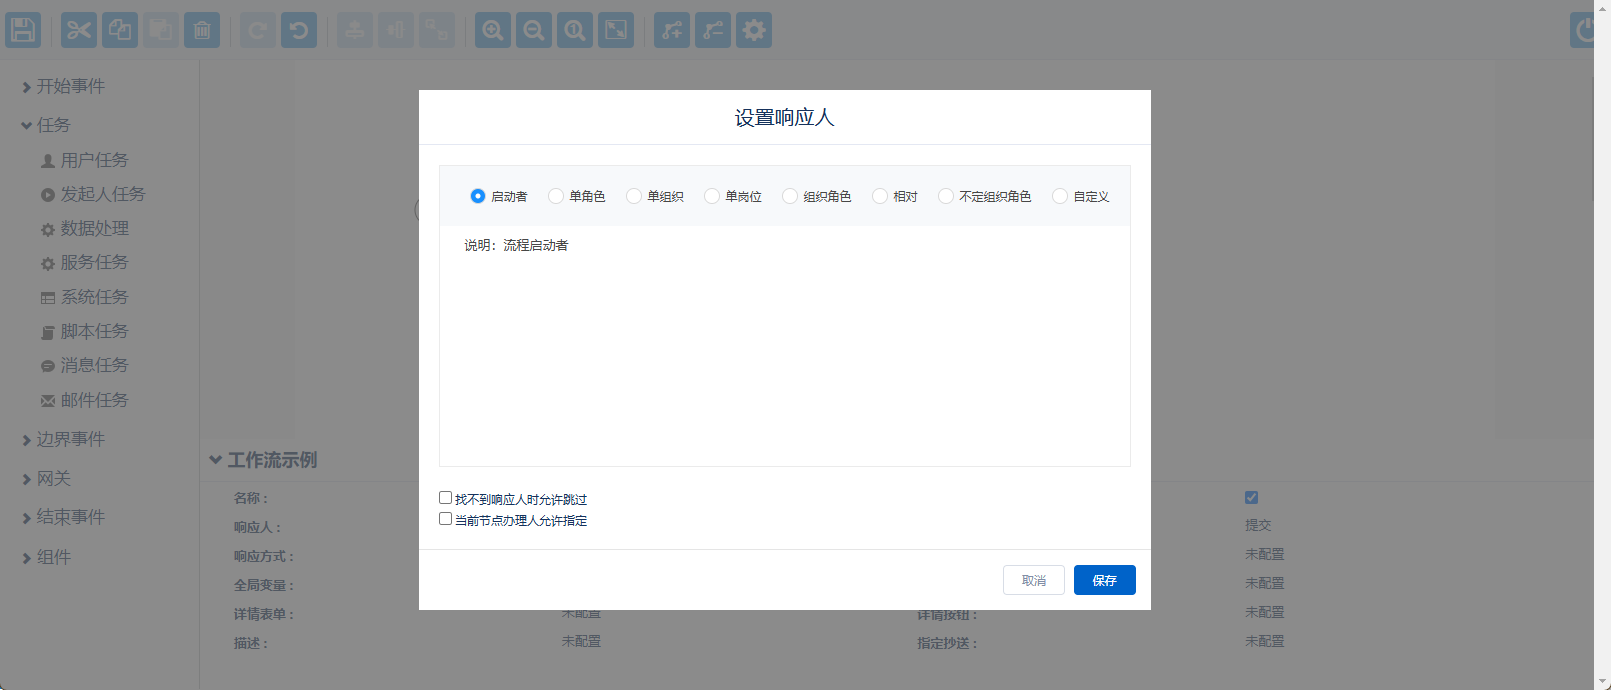1611x690 pixels.
Task: Click the copy icon in toolbar
Action: click(120, 30)
